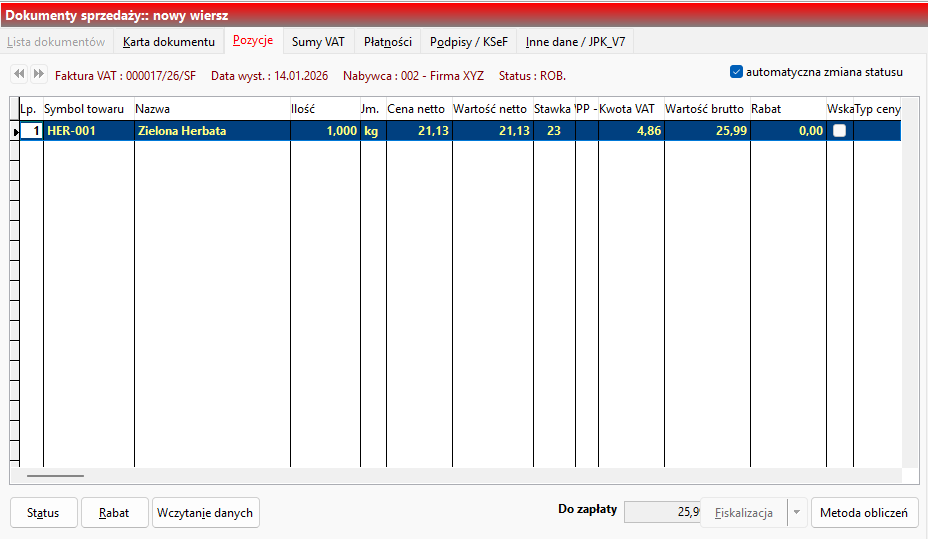Viewport: 928px width, 539px height.
Task: Click the Rabat button
Action: tap(114, 513)
